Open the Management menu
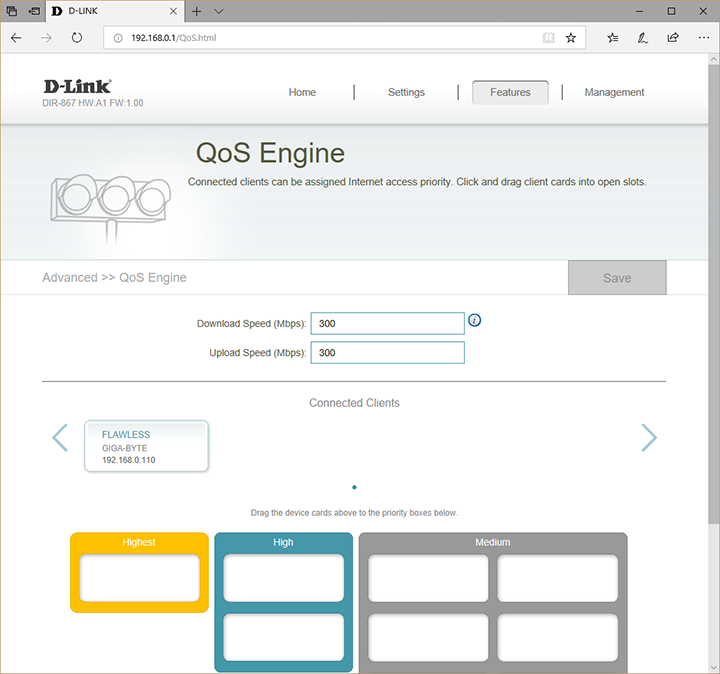720x674 pixels. [614, 92]
